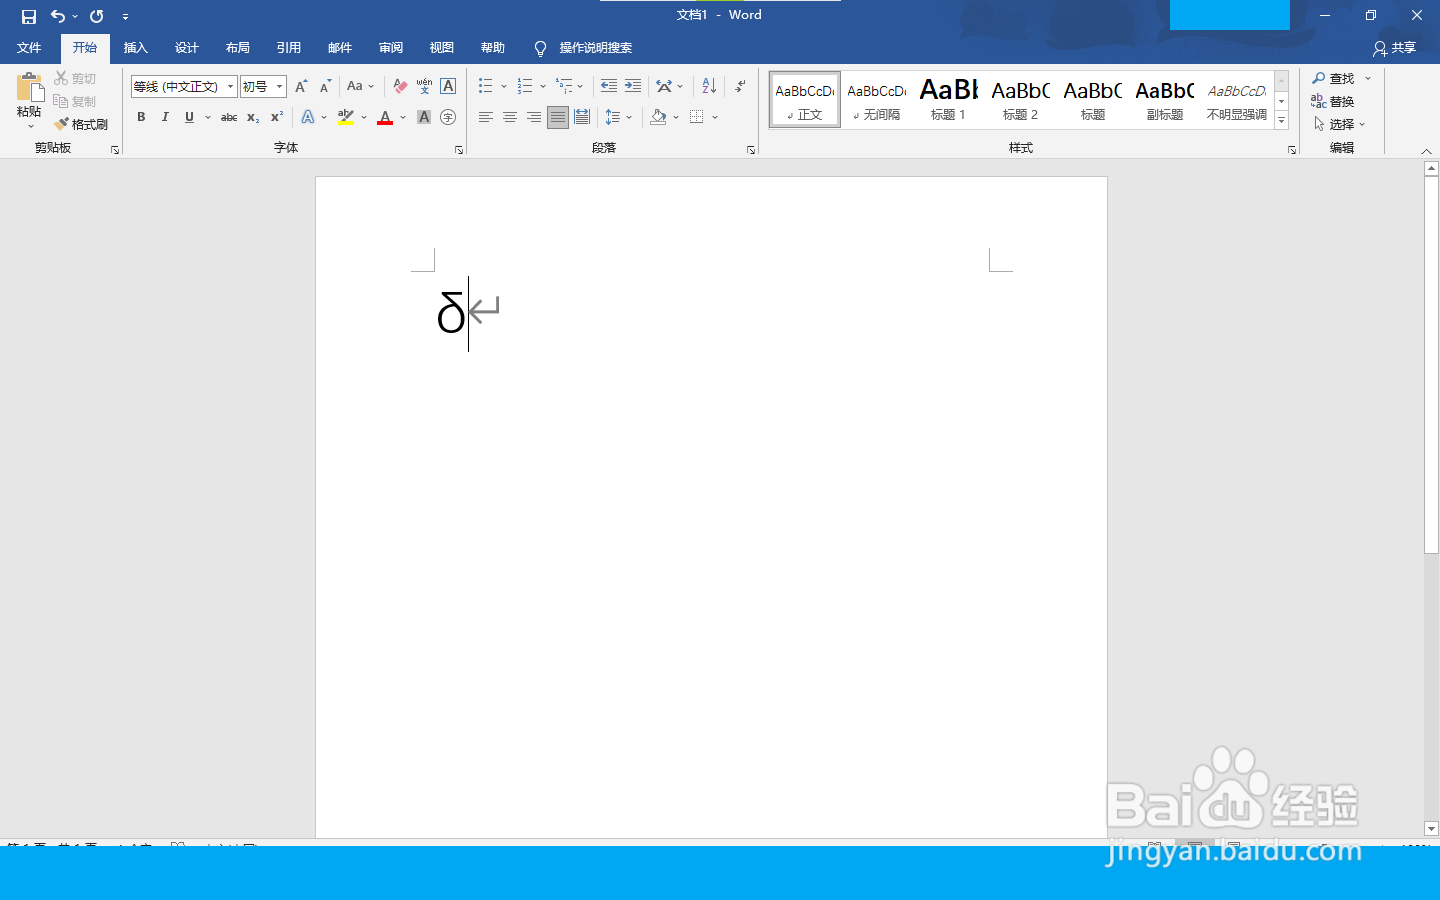
Task: Click the Paste clipboard icon
Action: point(30,87)
